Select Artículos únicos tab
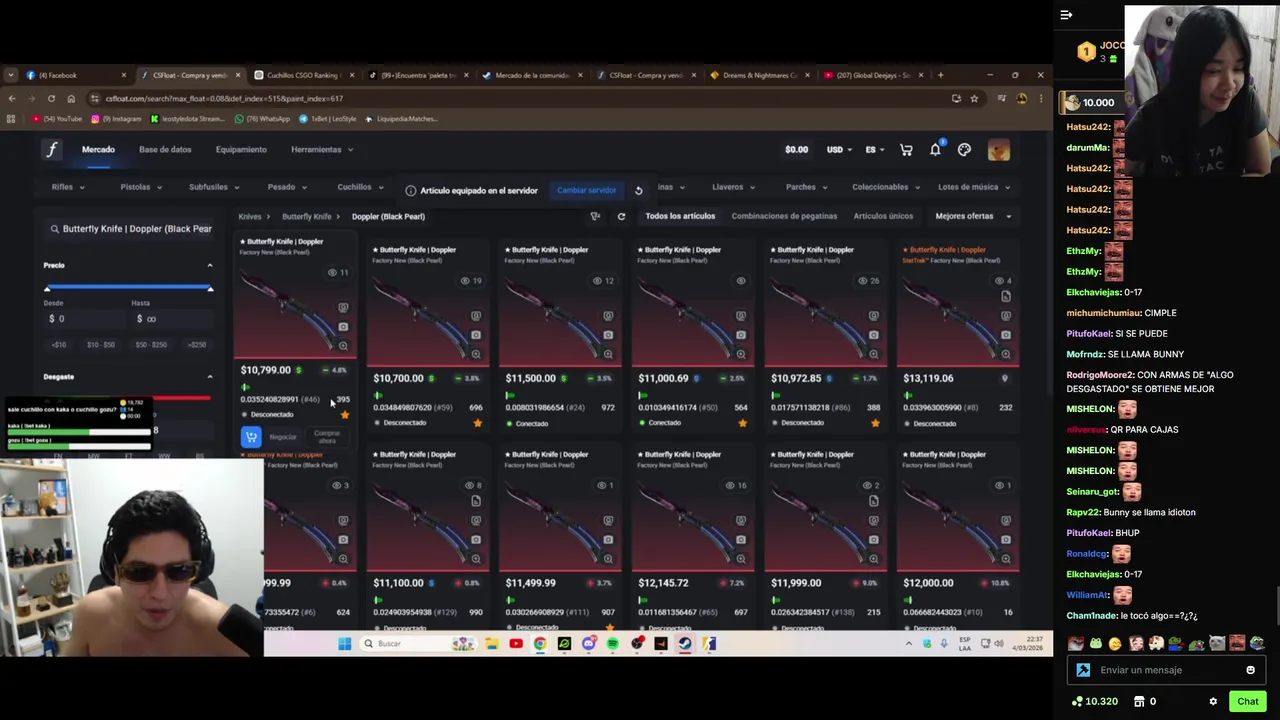Image resolution: width=1280 pixels, height=720 pixels. coord(883,216)
